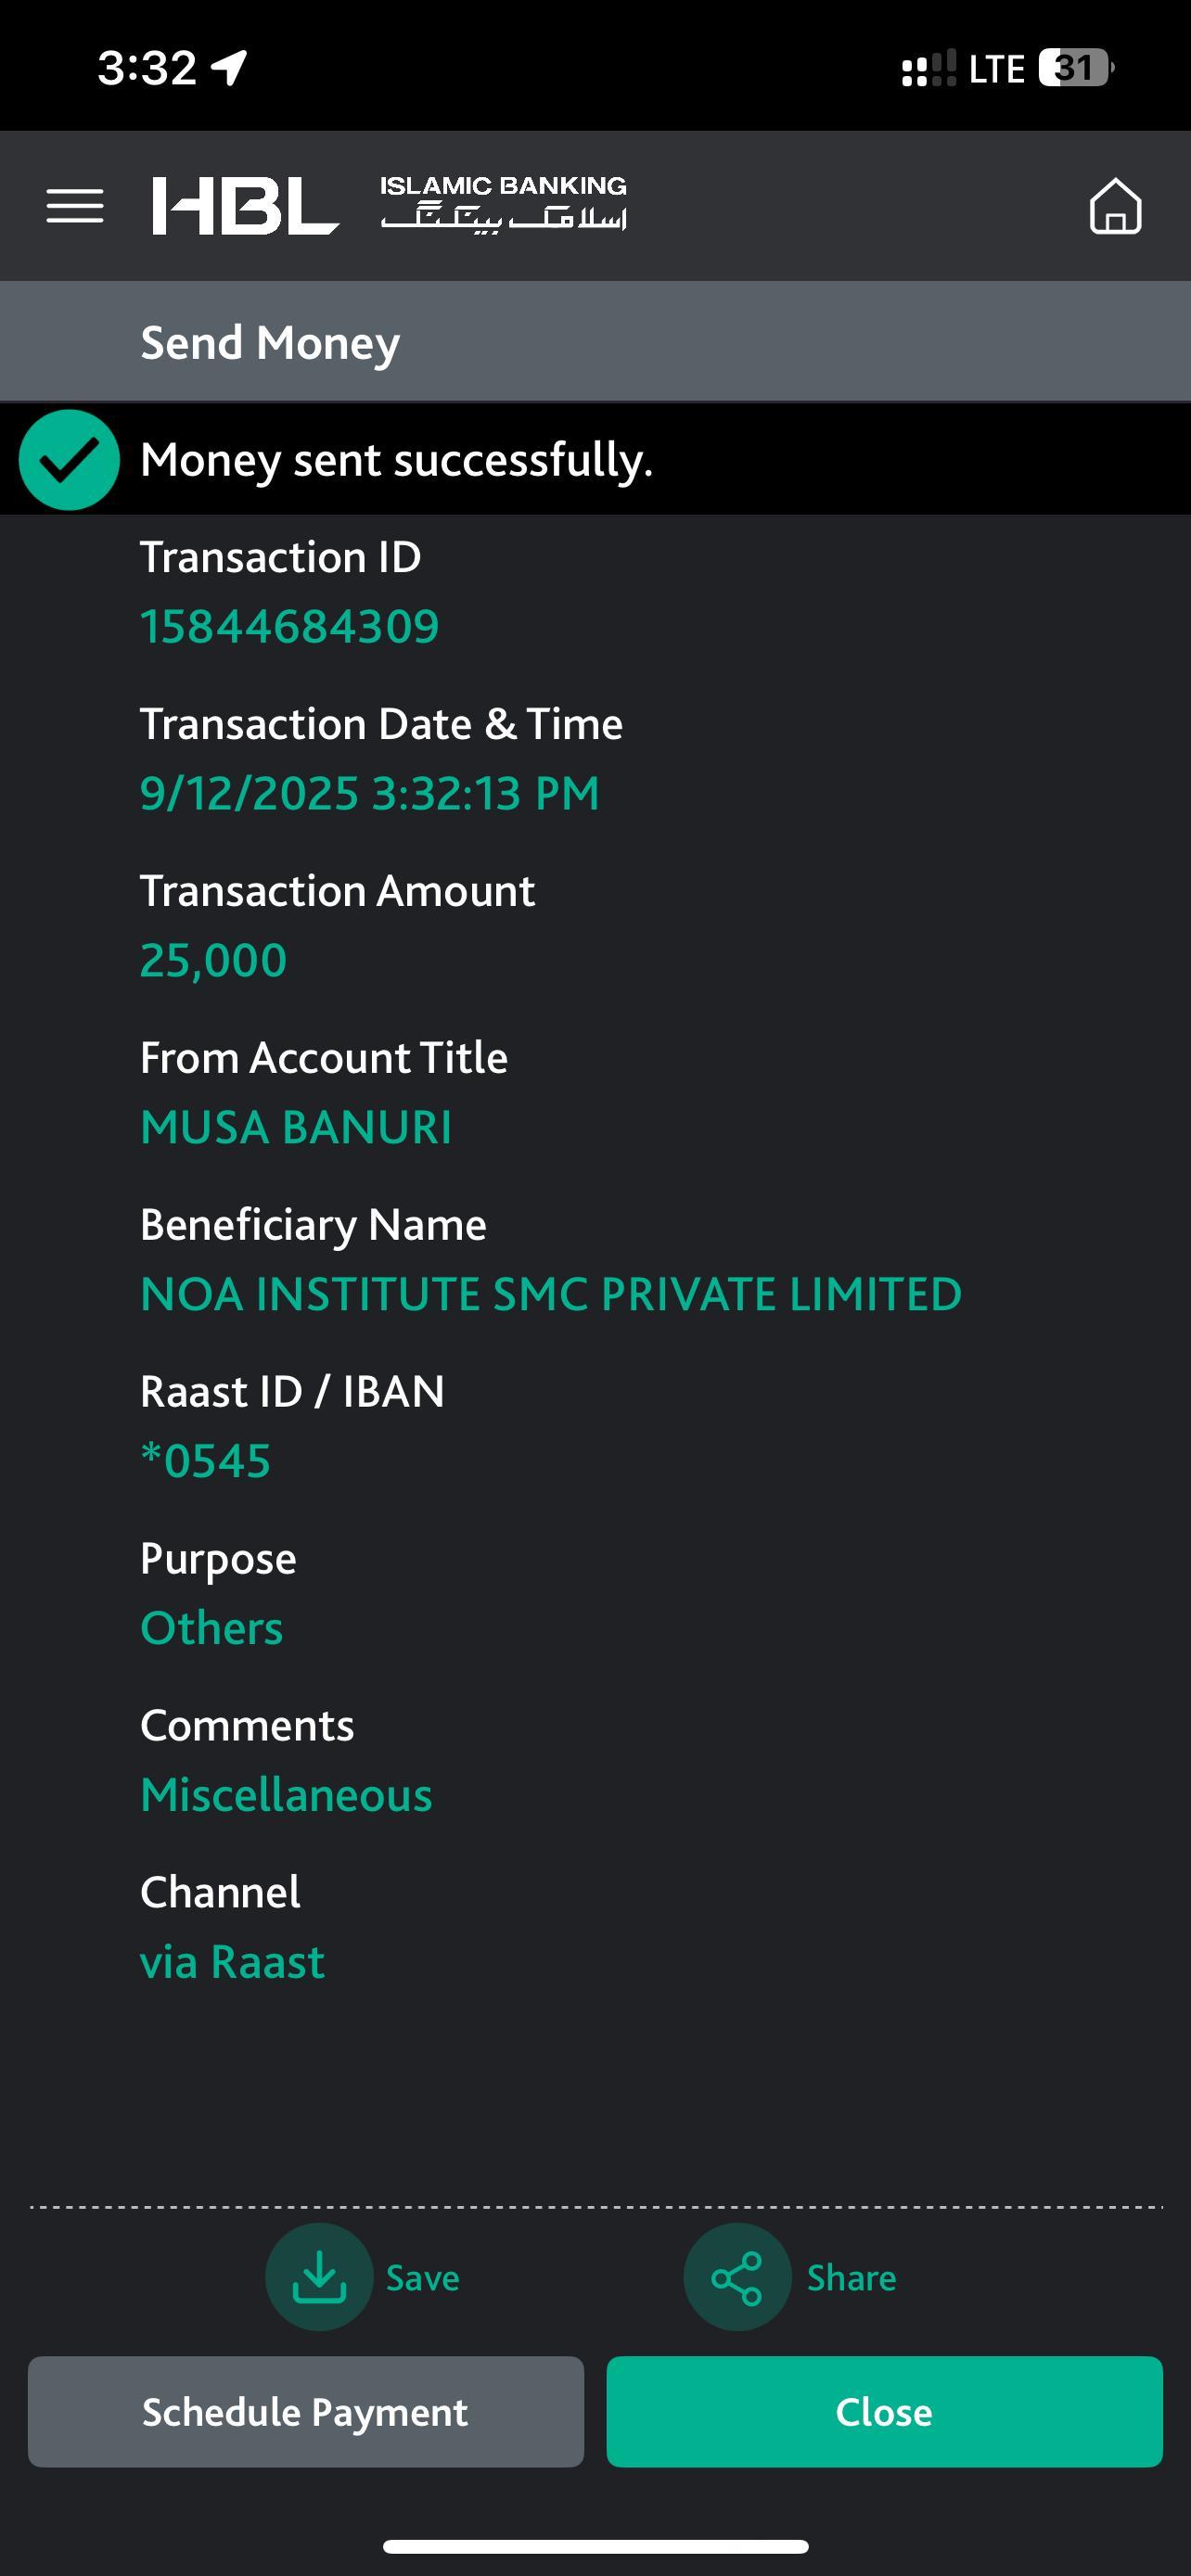1191x2576 pixels.
Task: Tap the Islamic Banking logo text
Action: click(503, 202)
